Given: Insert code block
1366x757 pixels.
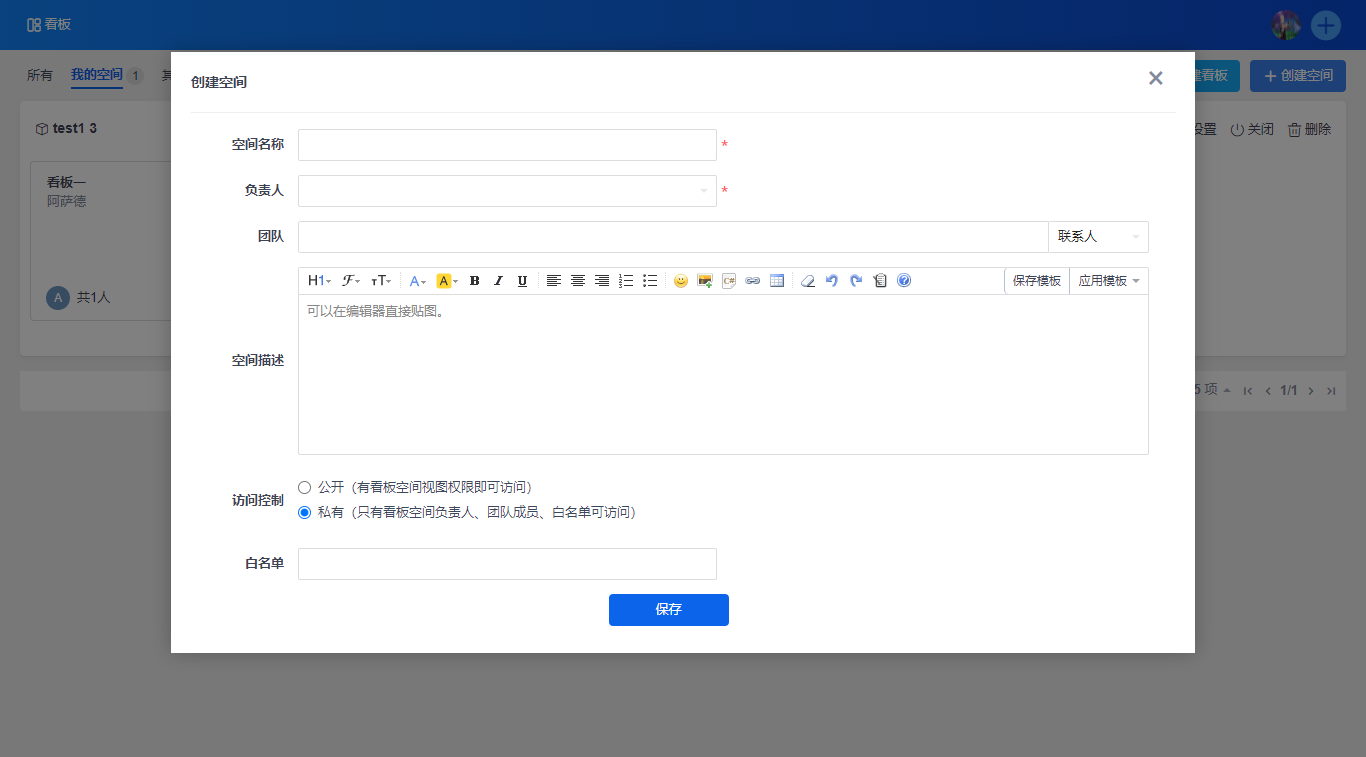Looking at the screenshot, I should coord(729,281).
